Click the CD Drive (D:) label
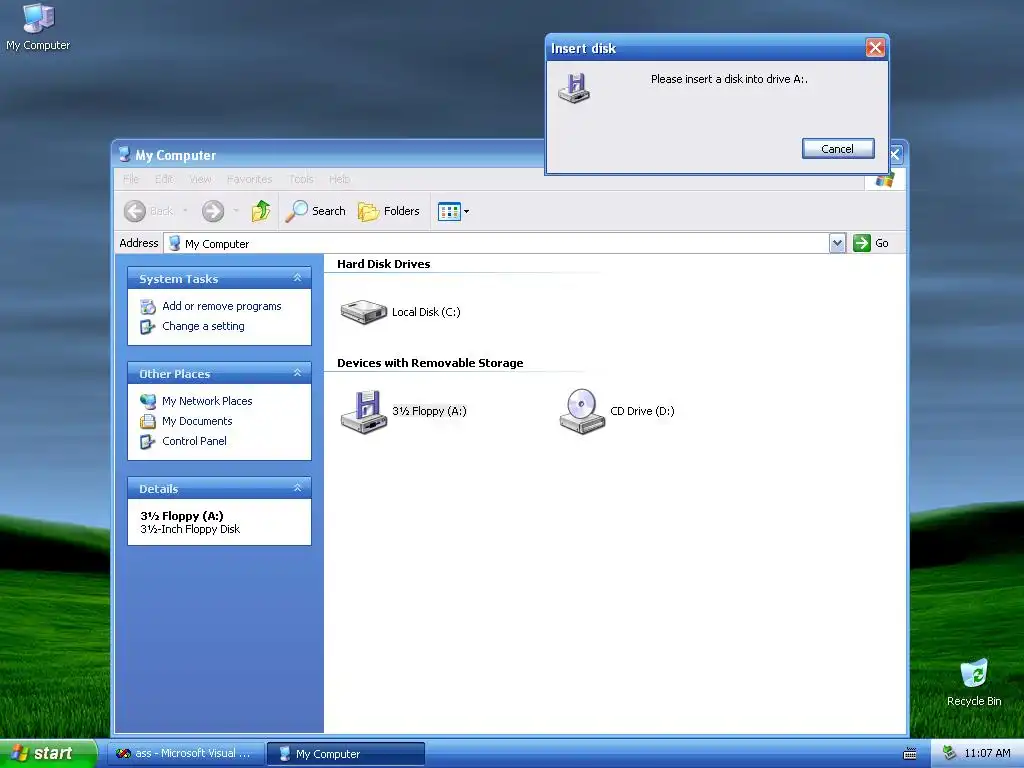The width and height of the screenshot is (1024, 768). [642, 411]
